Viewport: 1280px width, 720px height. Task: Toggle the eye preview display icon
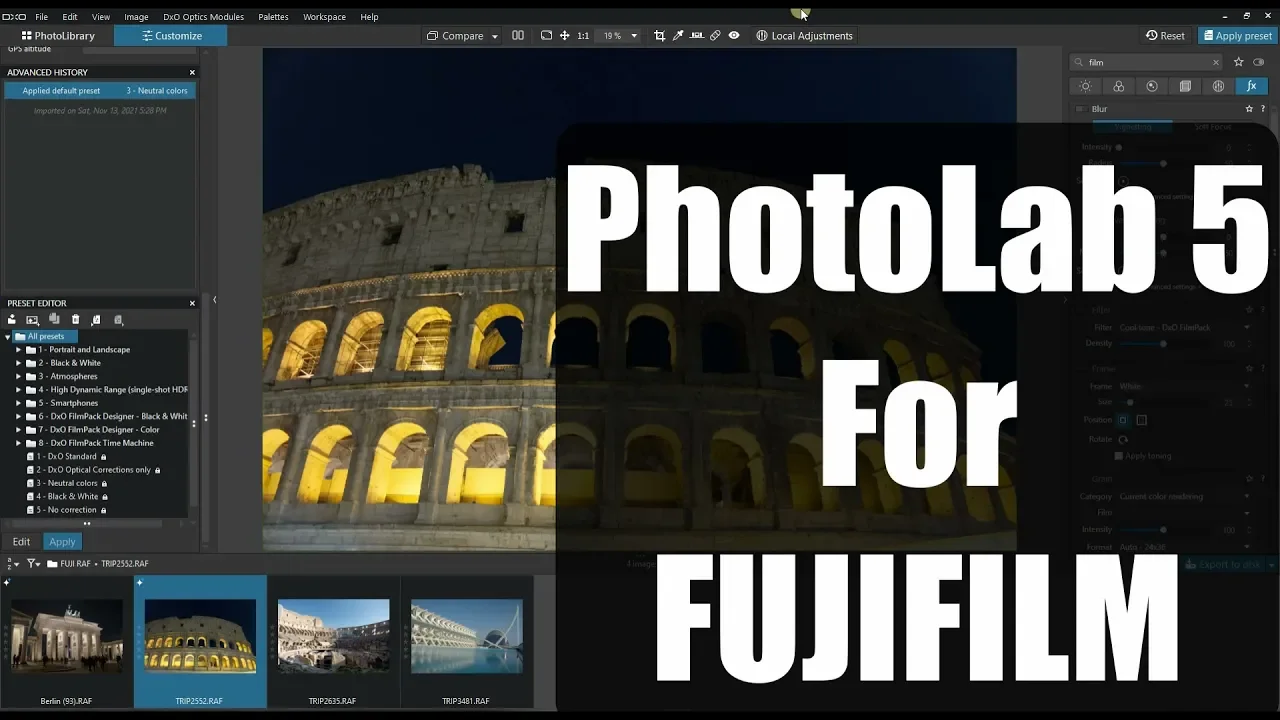coord(734,35)
